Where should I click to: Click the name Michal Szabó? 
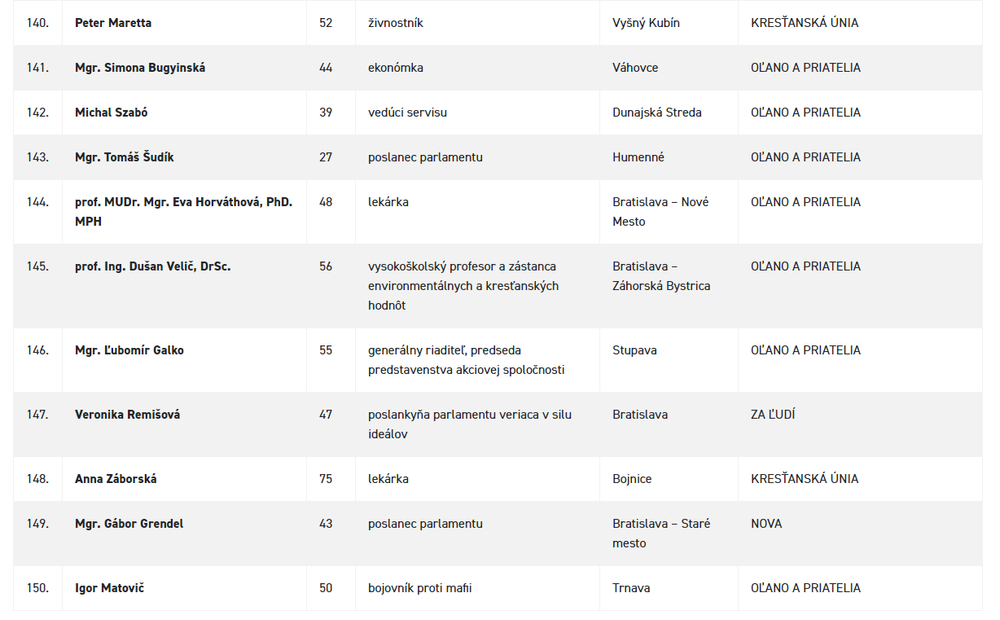(111, 113)
